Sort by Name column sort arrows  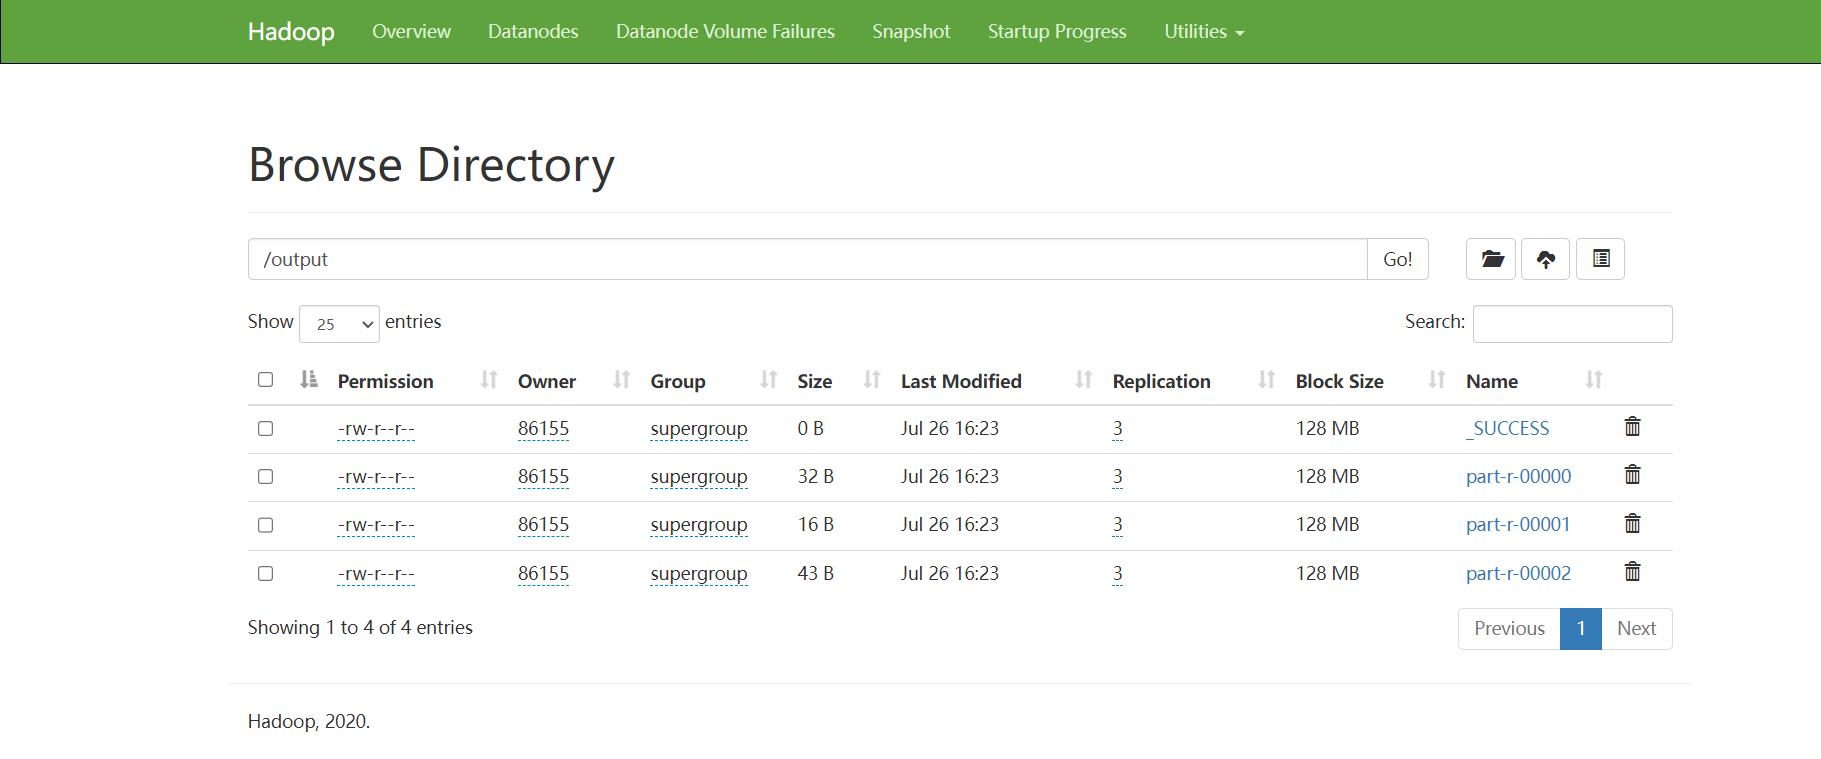coord(1594,380)
